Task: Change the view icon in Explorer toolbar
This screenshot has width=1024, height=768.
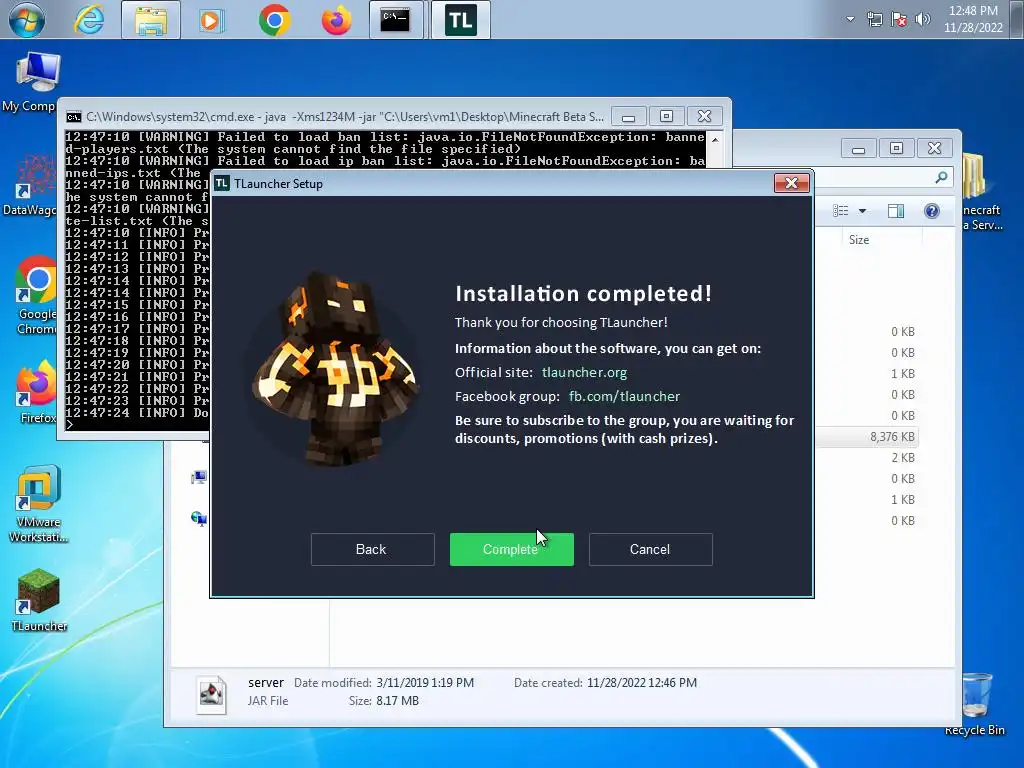Action: pyautogui.click(x=840, y=211)
